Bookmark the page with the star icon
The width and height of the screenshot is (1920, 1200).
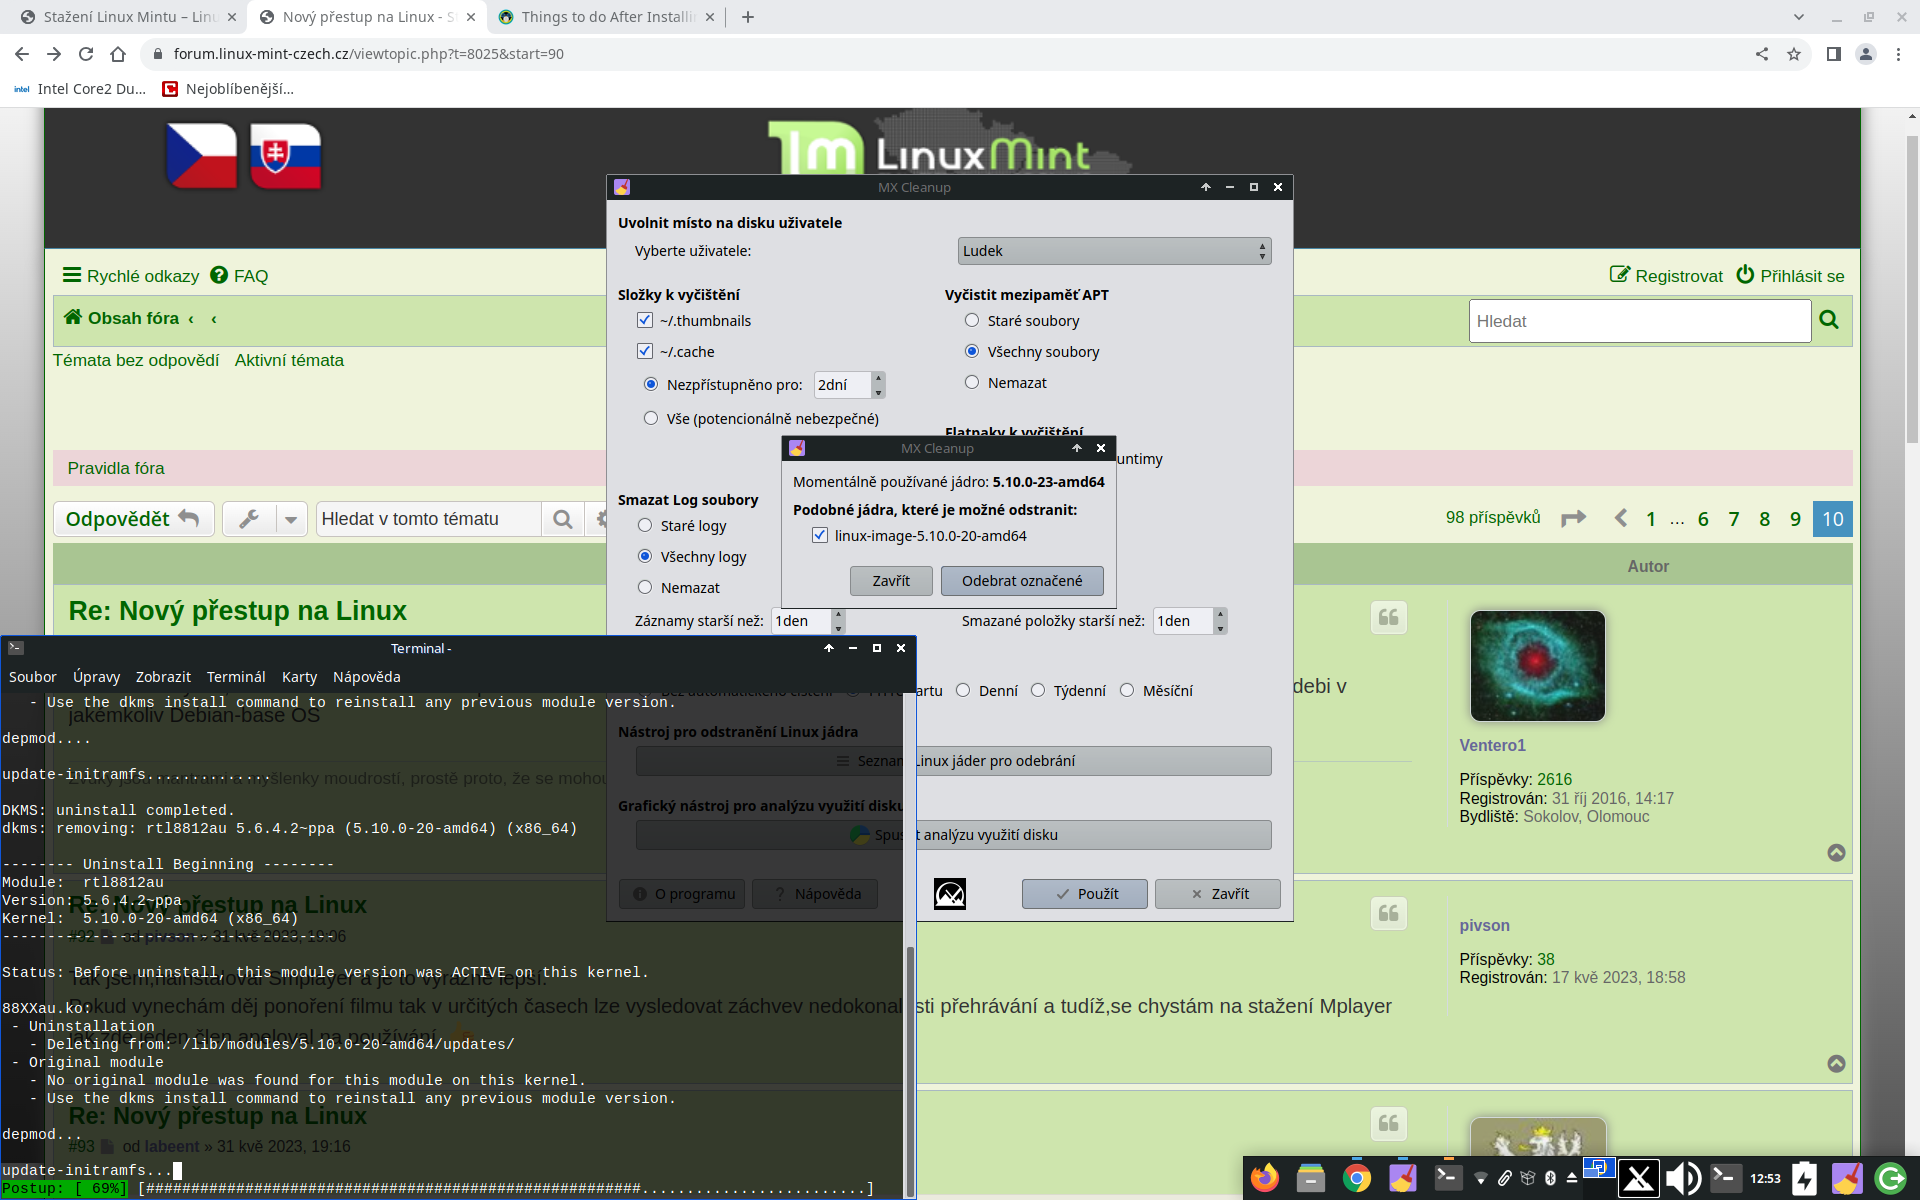1794,54
